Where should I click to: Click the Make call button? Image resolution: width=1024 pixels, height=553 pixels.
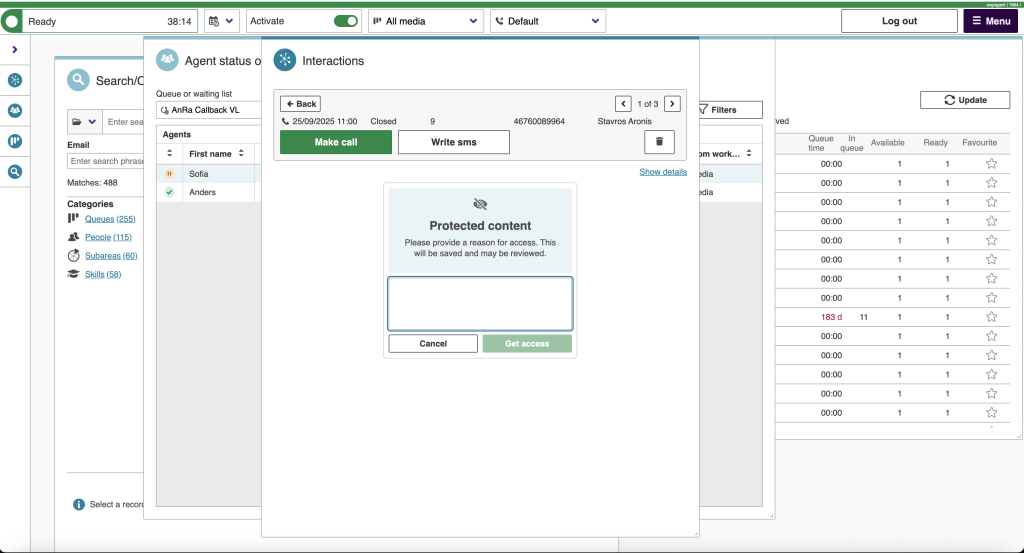point(335,142)
